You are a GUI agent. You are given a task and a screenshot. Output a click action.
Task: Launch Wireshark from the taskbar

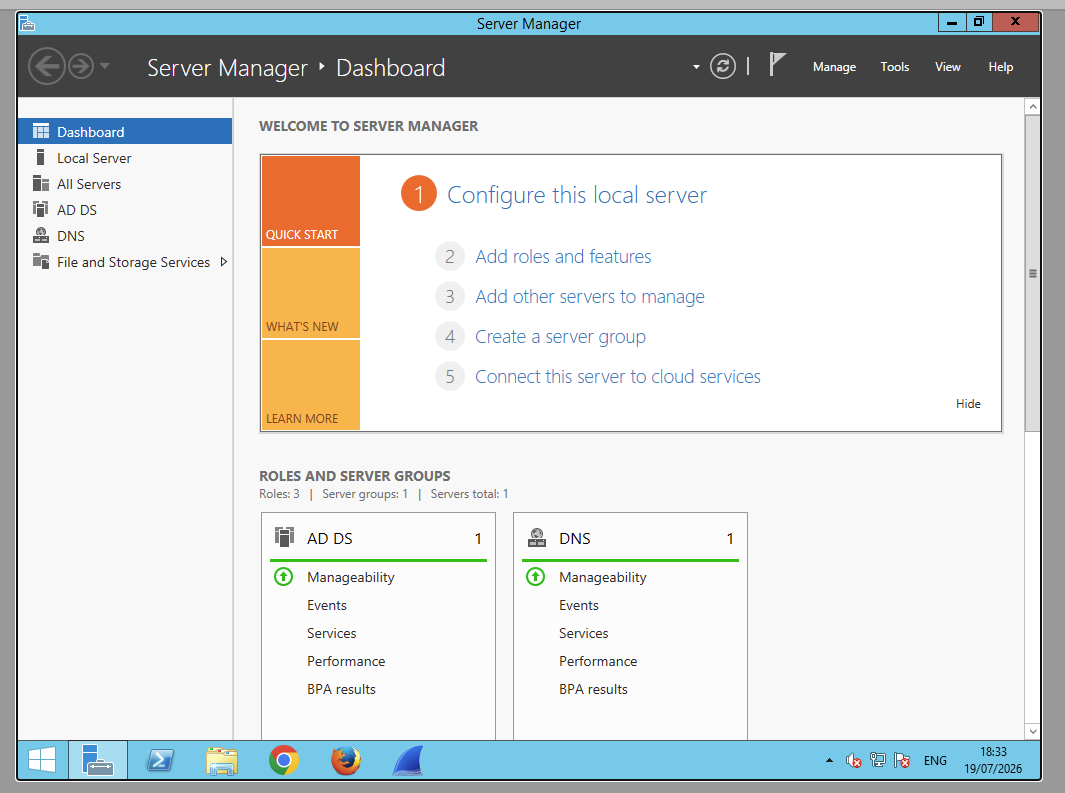coord(408,760)
